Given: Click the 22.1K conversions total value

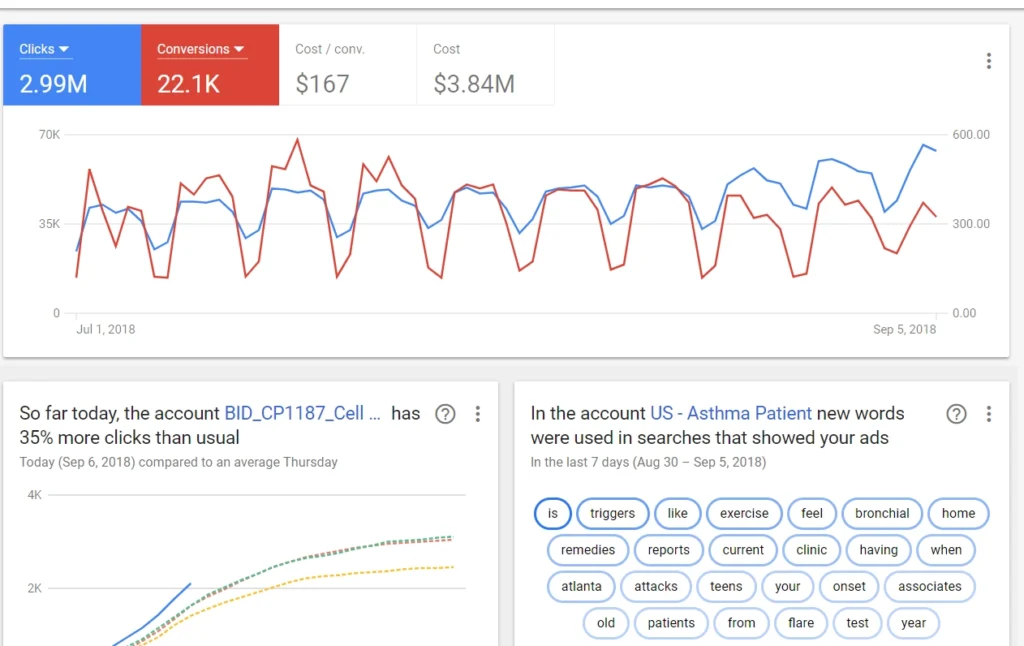Looking at the screenshot, I should pyautogui.click(x=188, y=84).
